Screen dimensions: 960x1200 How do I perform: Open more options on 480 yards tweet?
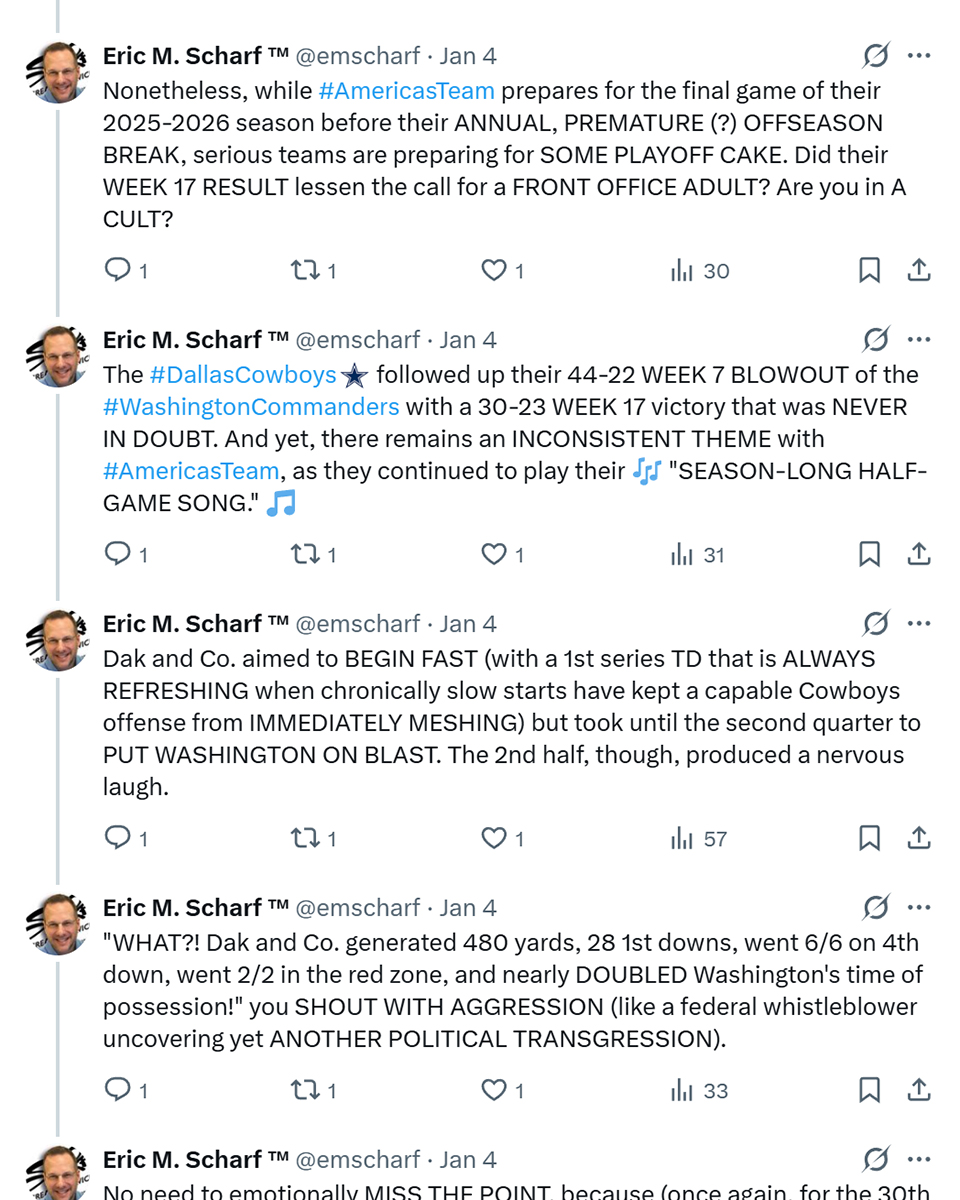[x=919, y=908]
